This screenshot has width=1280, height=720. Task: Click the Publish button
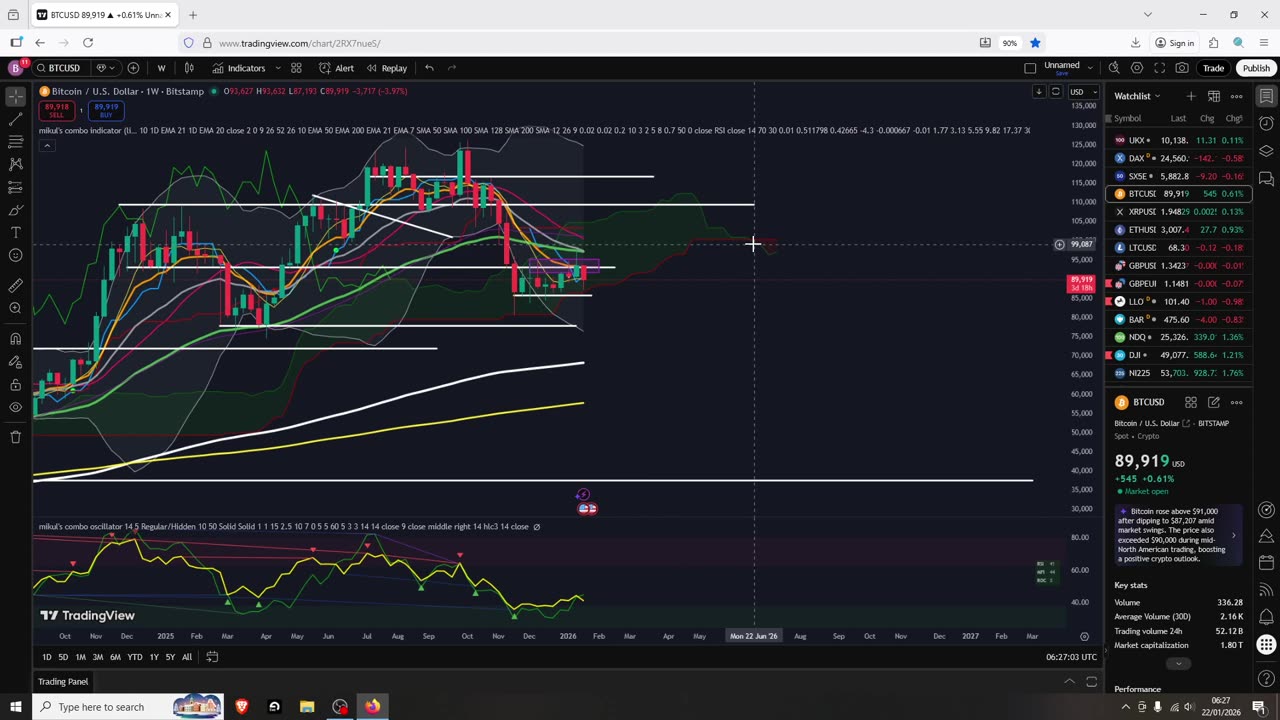pyautogui.click(x=1256, y=68)
